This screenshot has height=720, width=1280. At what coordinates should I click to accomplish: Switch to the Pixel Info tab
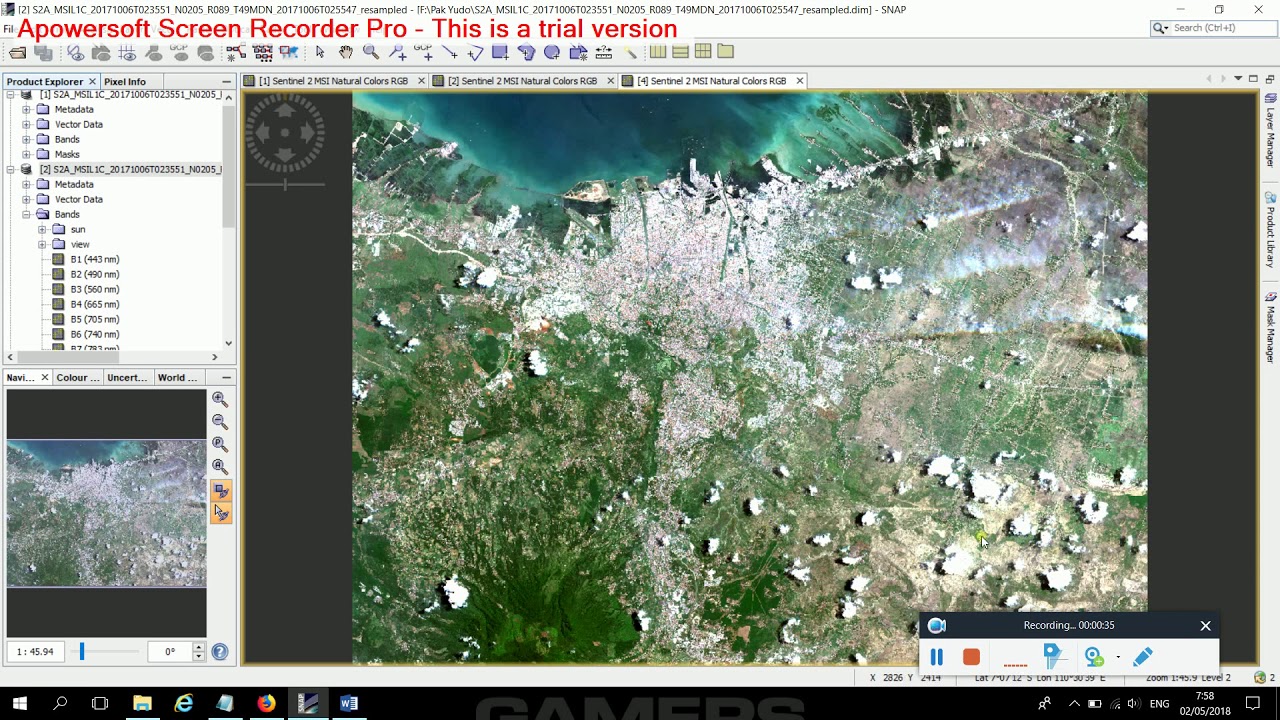124,81
